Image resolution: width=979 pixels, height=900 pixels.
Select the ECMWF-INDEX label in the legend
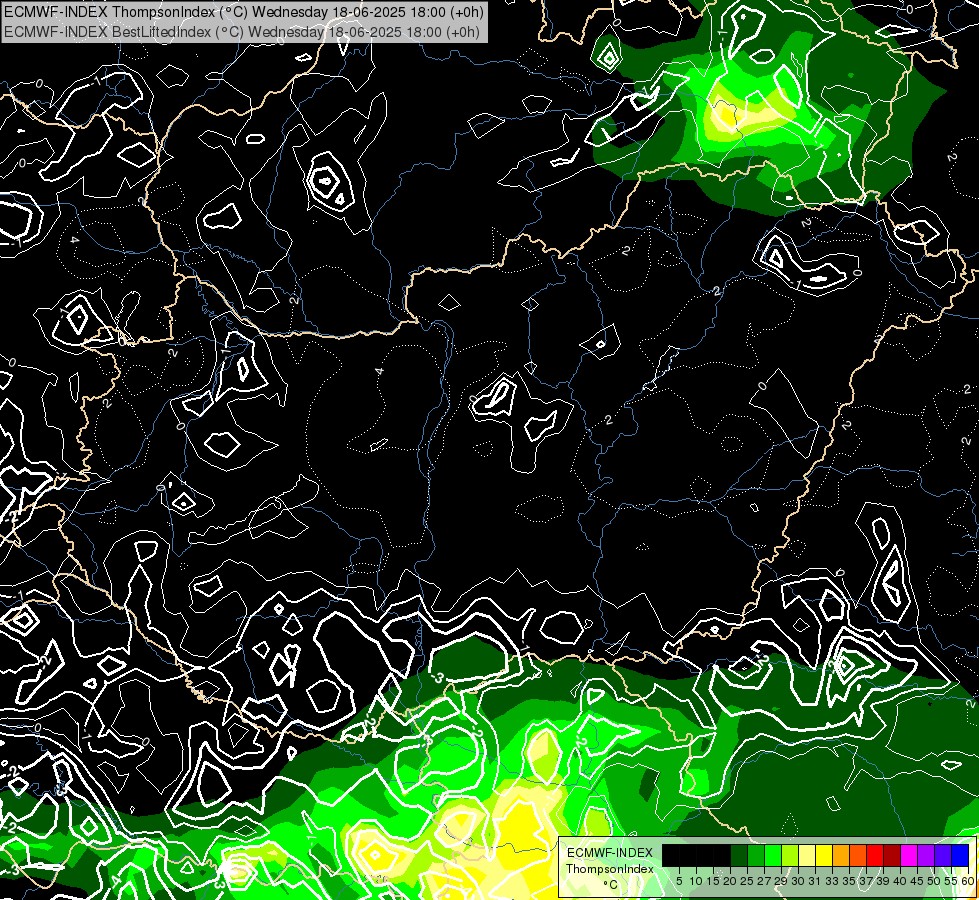(610, 853)
